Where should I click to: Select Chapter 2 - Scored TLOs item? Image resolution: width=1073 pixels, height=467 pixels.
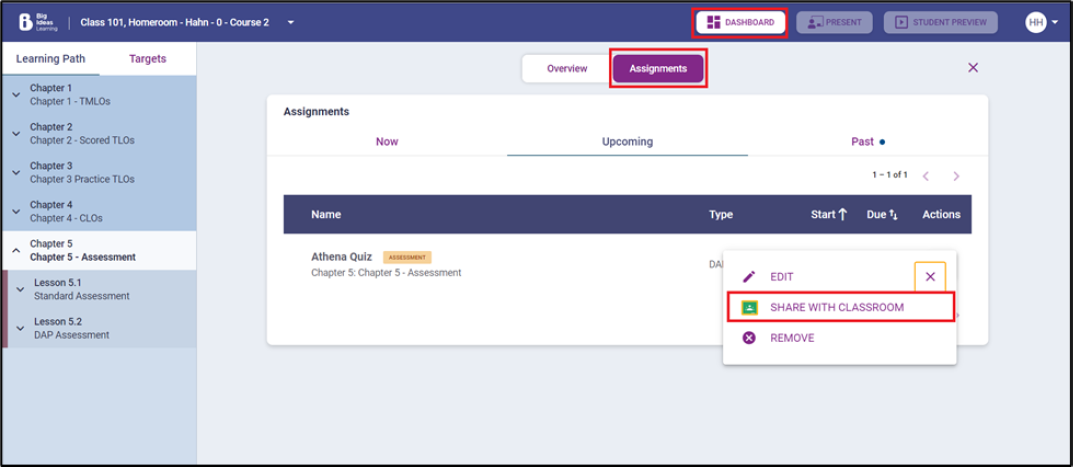[x=99, y=134]
